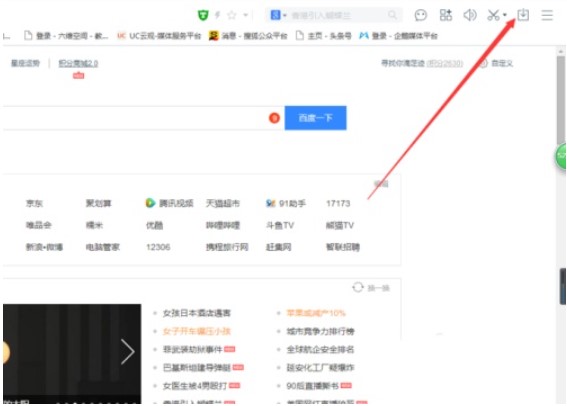Click the blue 百度一下 search button

[315, 118]
